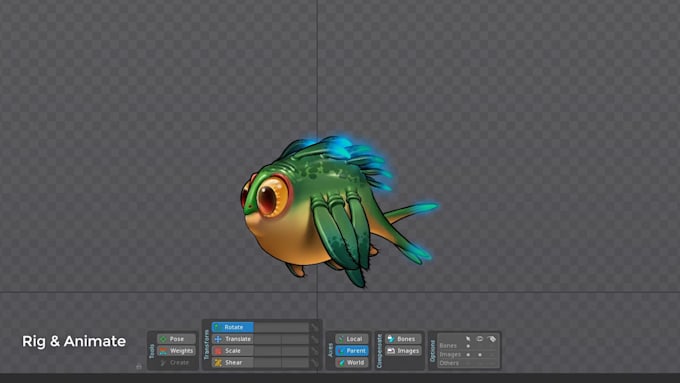Select the Pose tool

(176, 339)
